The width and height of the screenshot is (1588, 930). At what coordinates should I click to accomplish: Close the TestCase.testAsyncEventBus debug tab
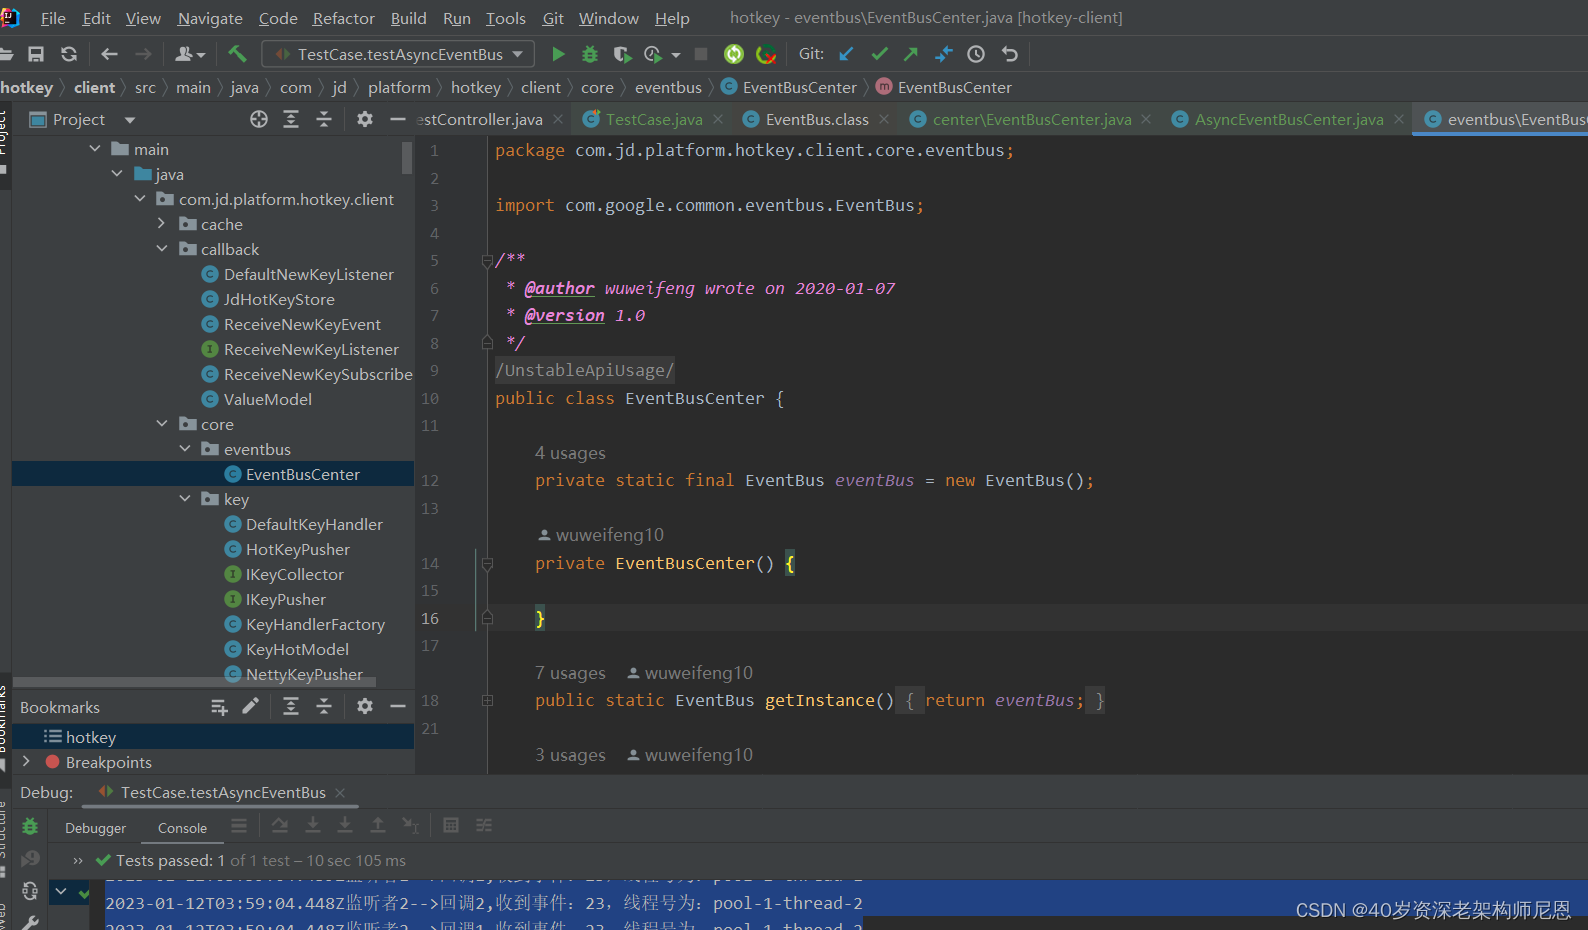[x=340, y=793]
